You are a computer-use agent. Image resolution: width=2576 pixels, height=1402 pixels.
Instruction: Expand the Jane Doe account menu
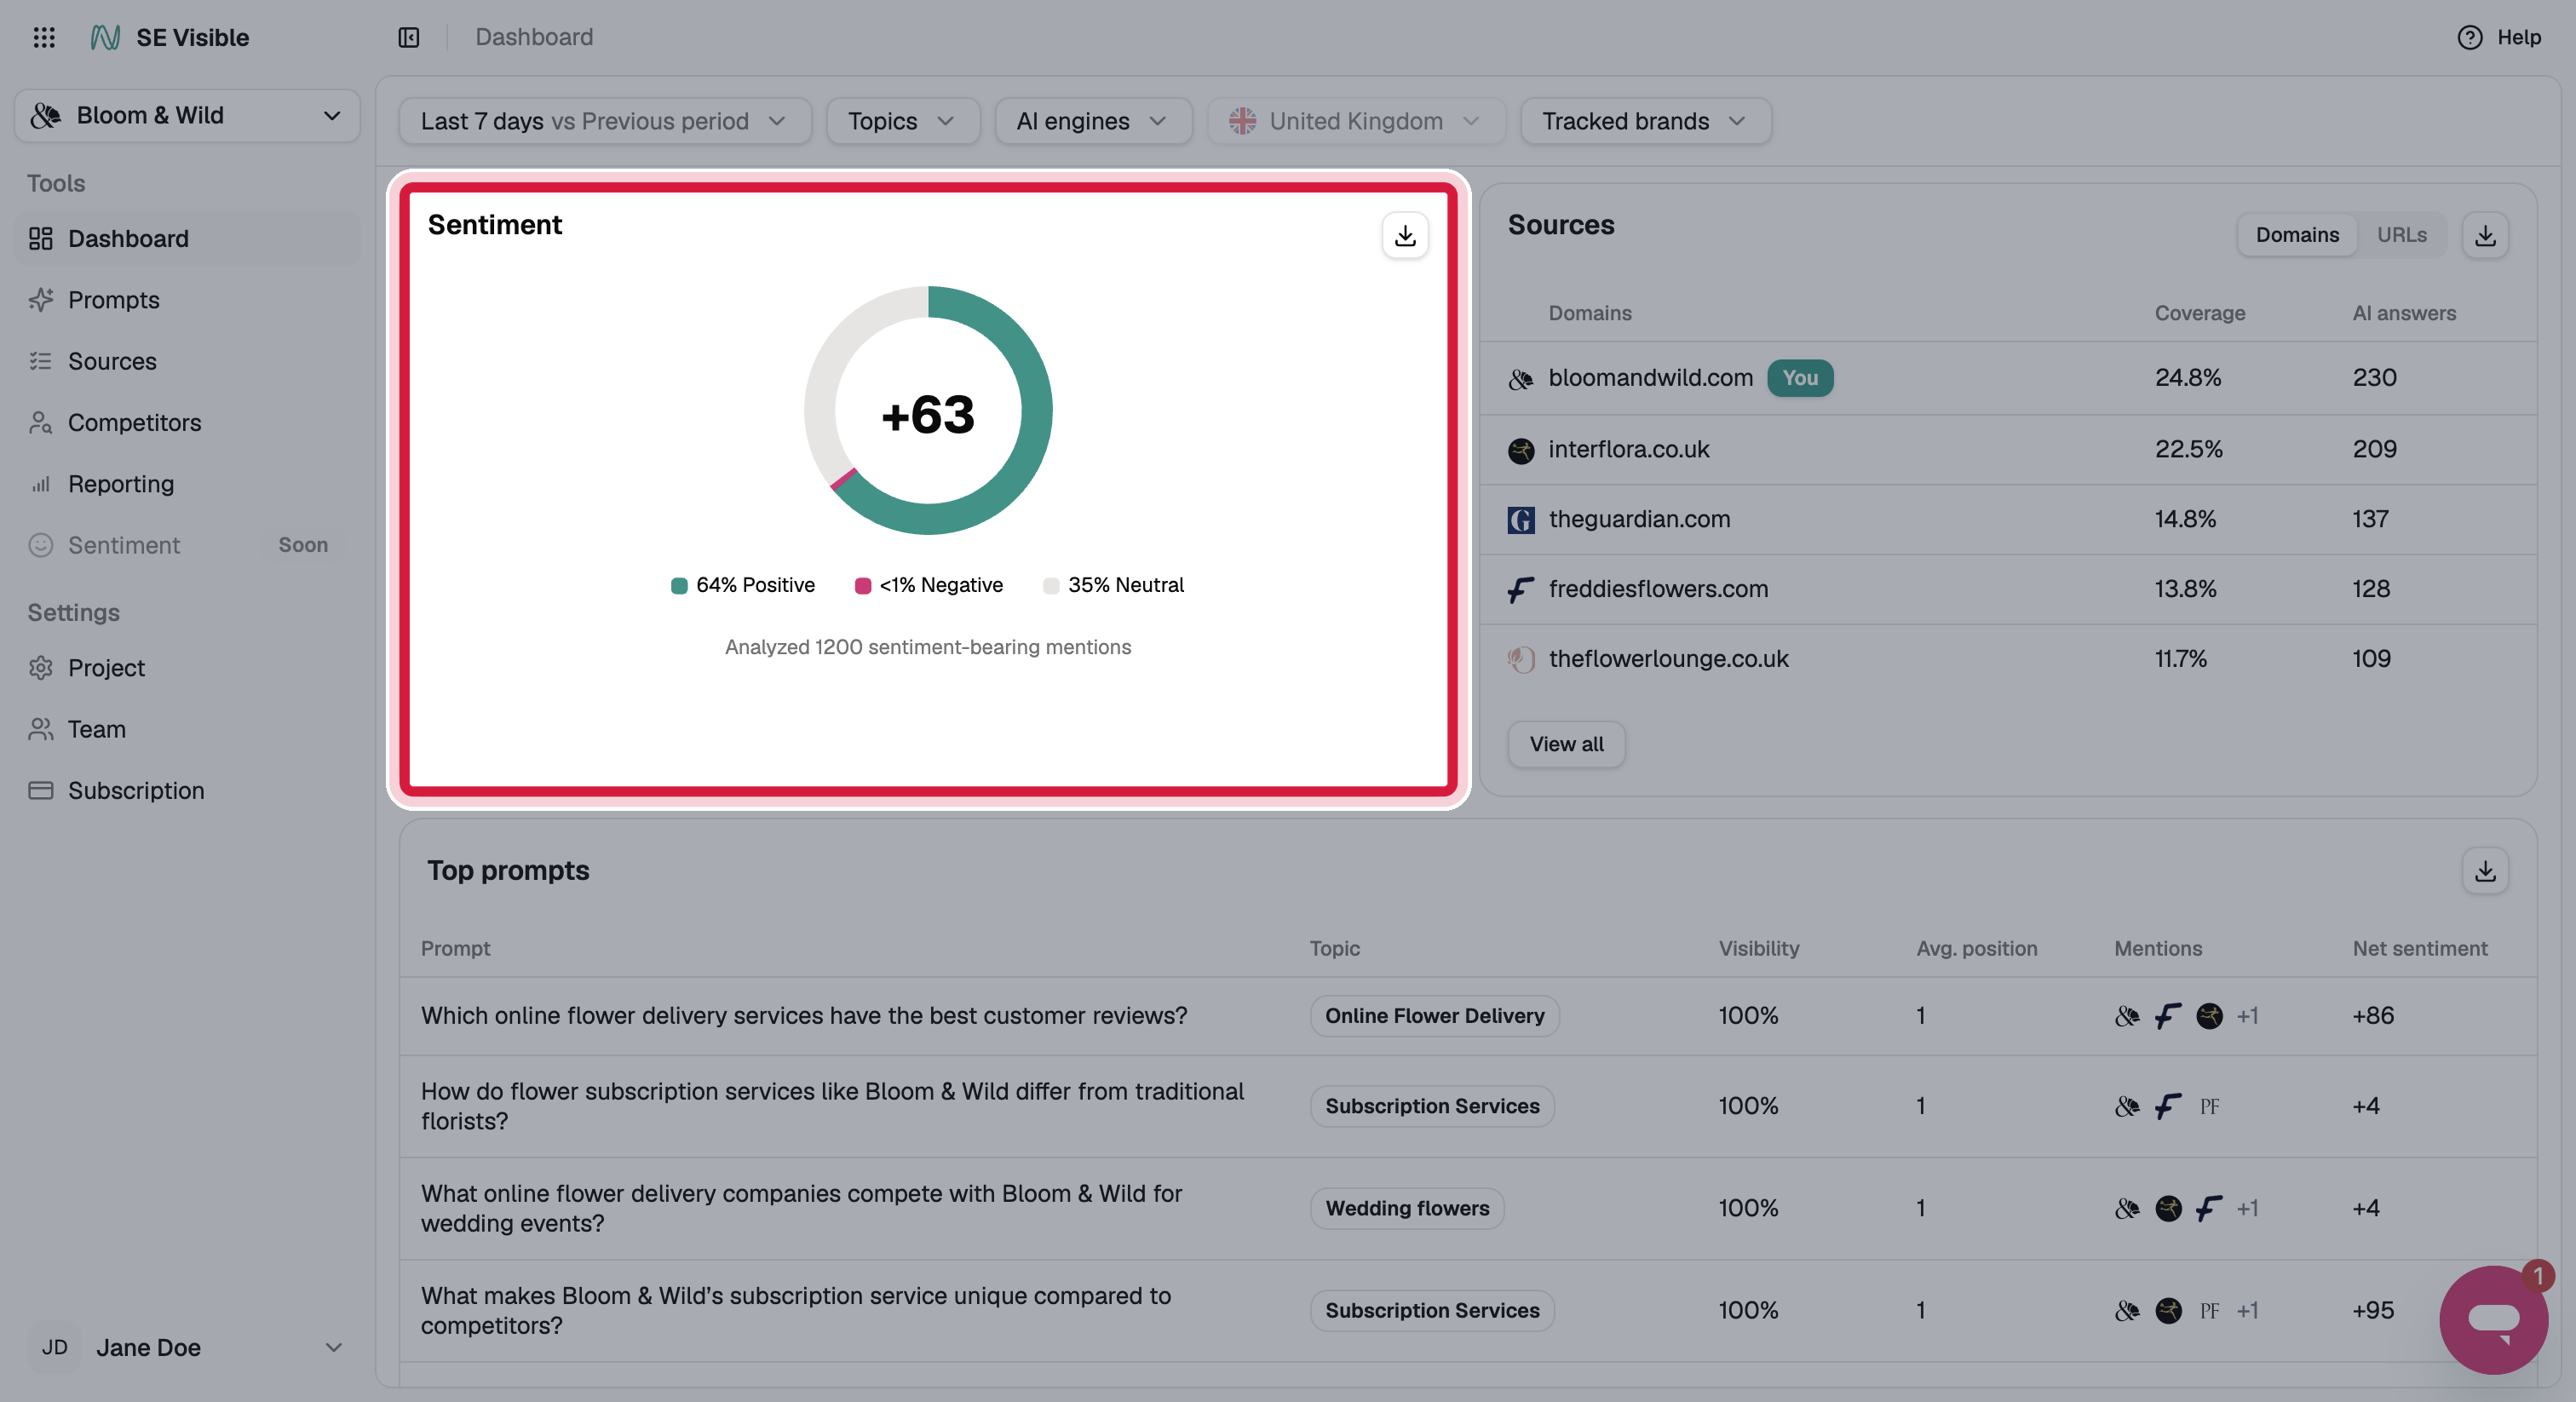[x=187, y=1347]
